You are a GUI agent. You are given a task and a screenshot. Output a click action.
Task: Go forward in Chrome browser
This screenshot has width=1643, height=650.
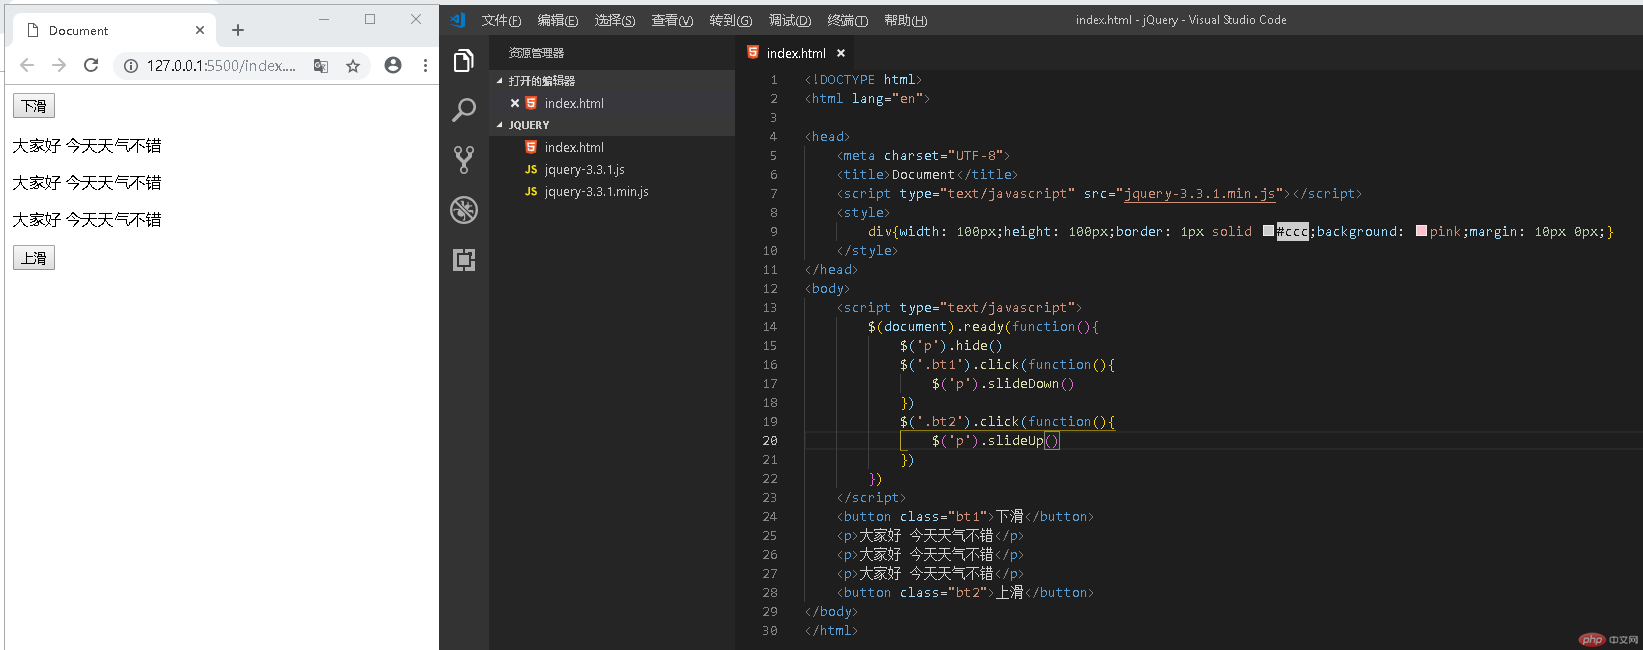pyautogui.click(x=59, y=65)
